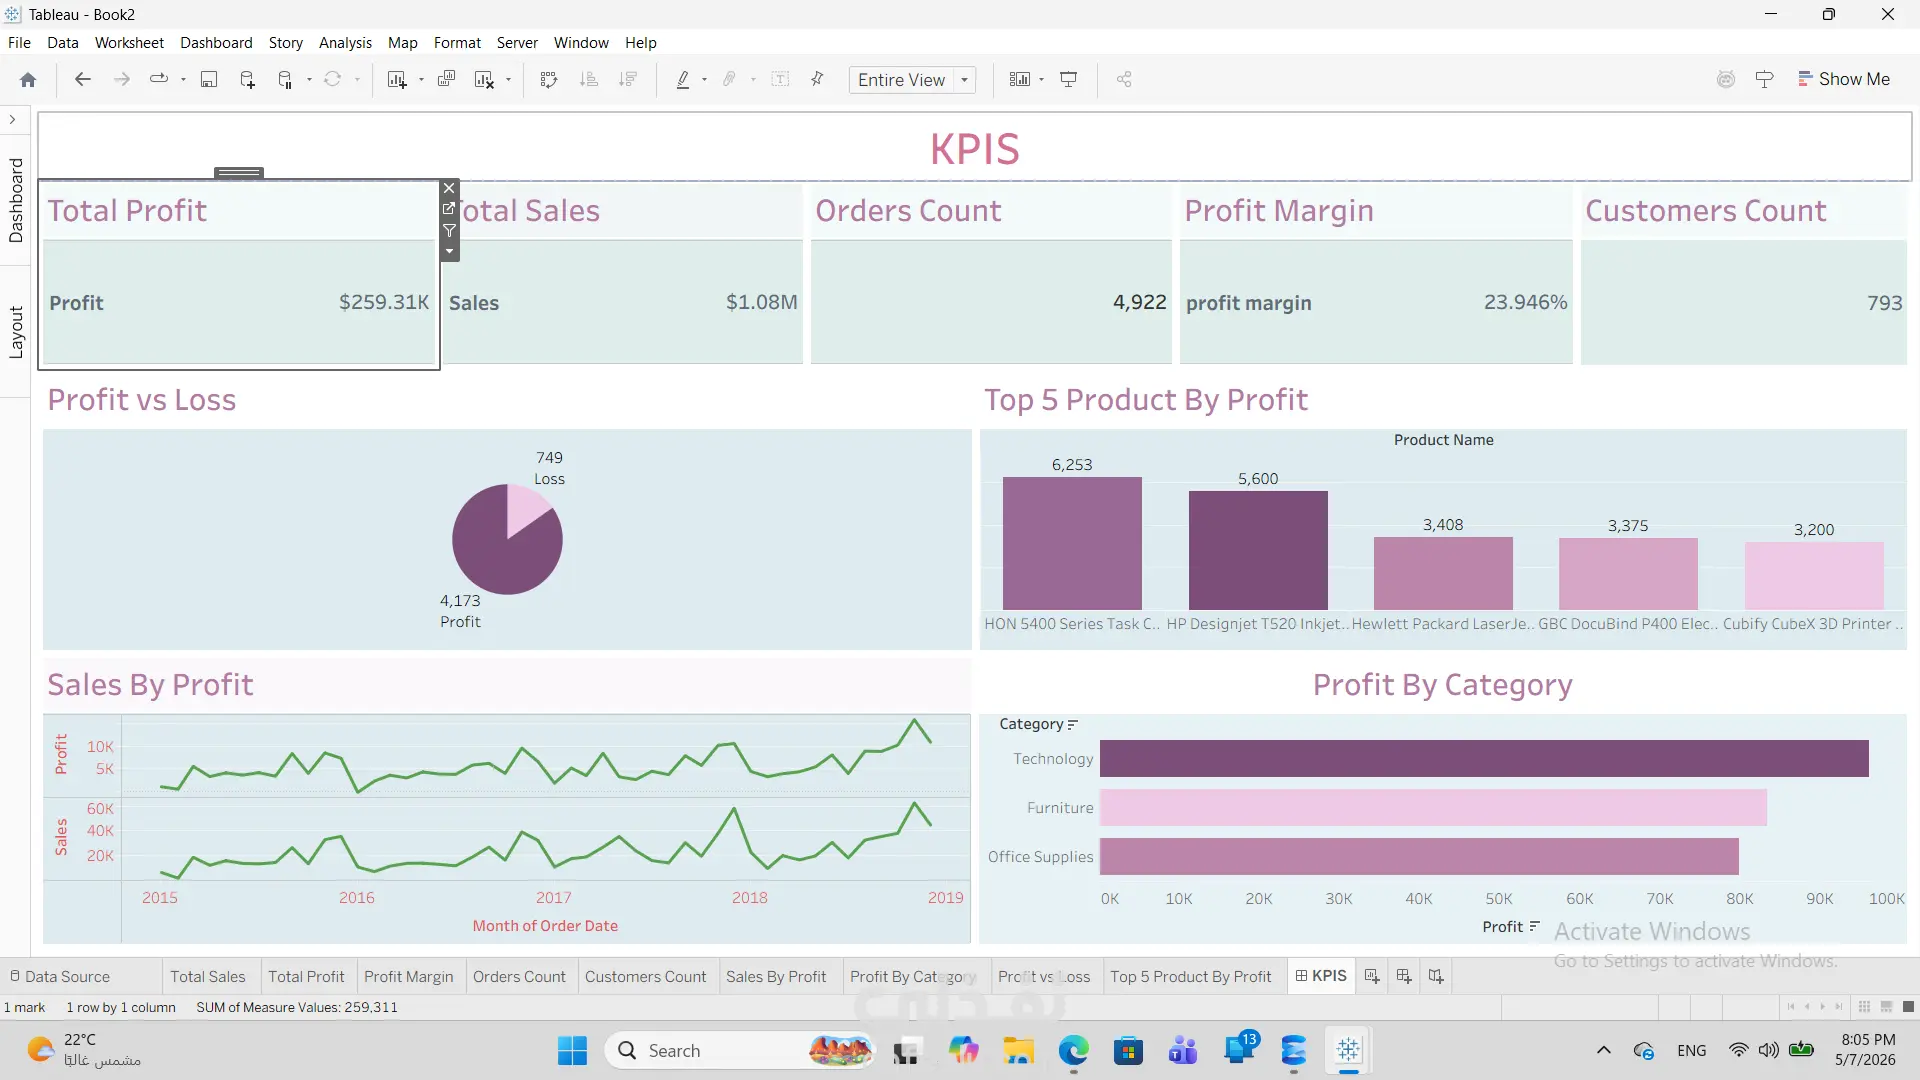Click the Share workbook icon
This screenshot has width=1920, height=1080.
pyautogui.click(x=1124, y=80)
